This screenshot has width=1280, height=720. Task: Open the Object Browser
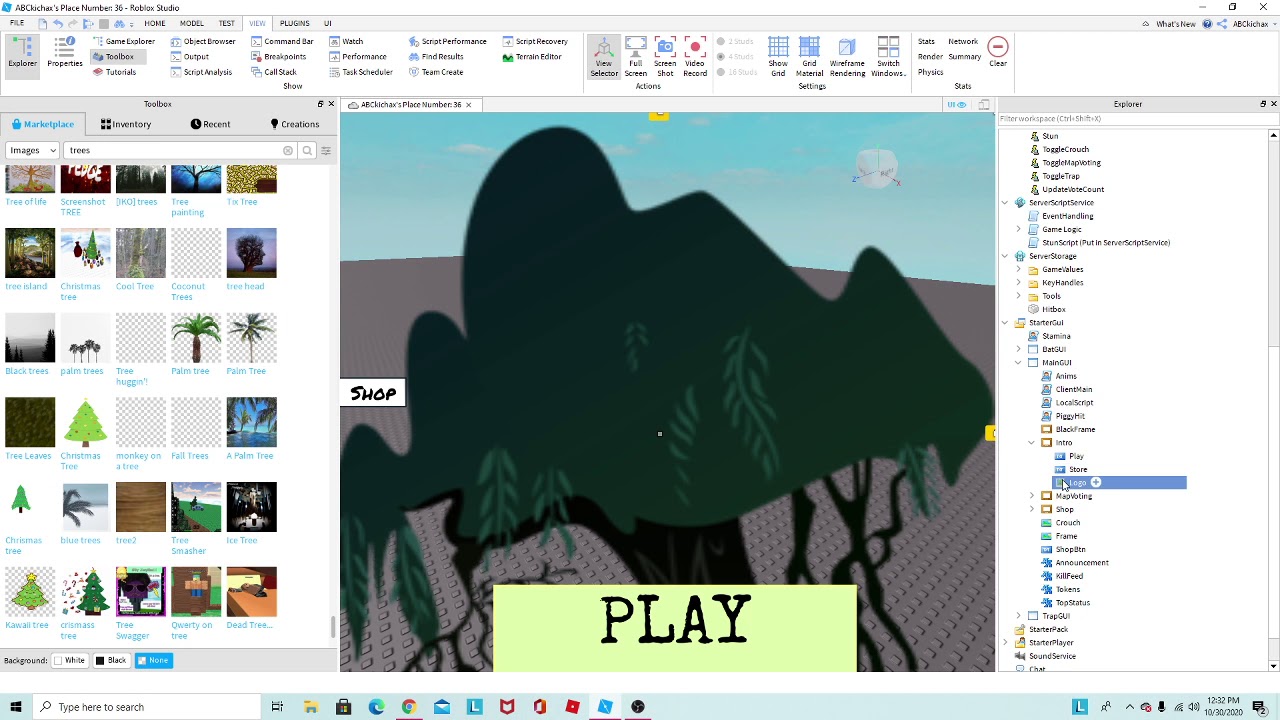click(x=203, y=41)
